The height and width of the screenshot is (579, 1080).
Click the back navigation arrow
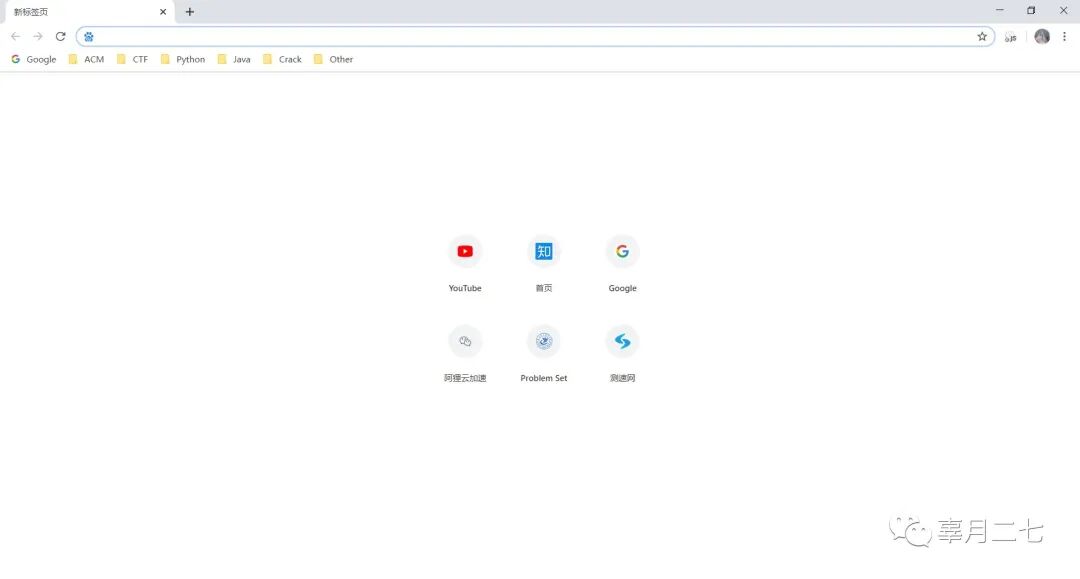(16, 36)
